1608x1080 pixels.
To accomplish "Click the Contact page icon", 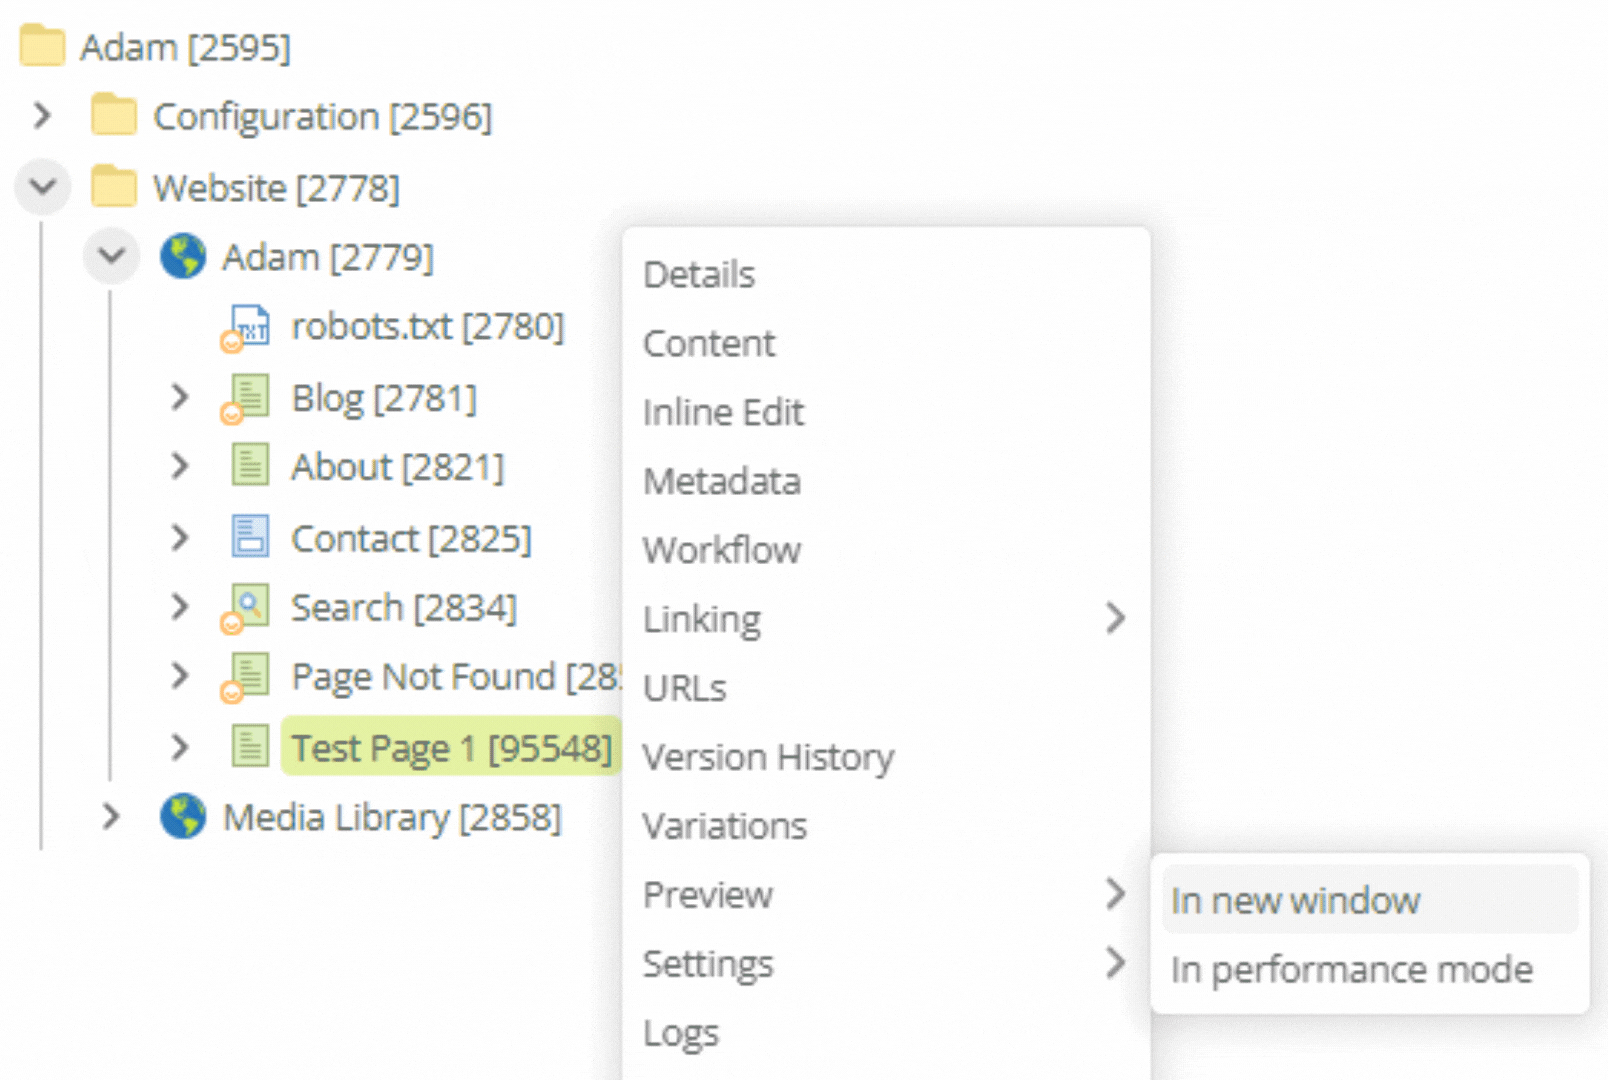I will click(248, 536).
